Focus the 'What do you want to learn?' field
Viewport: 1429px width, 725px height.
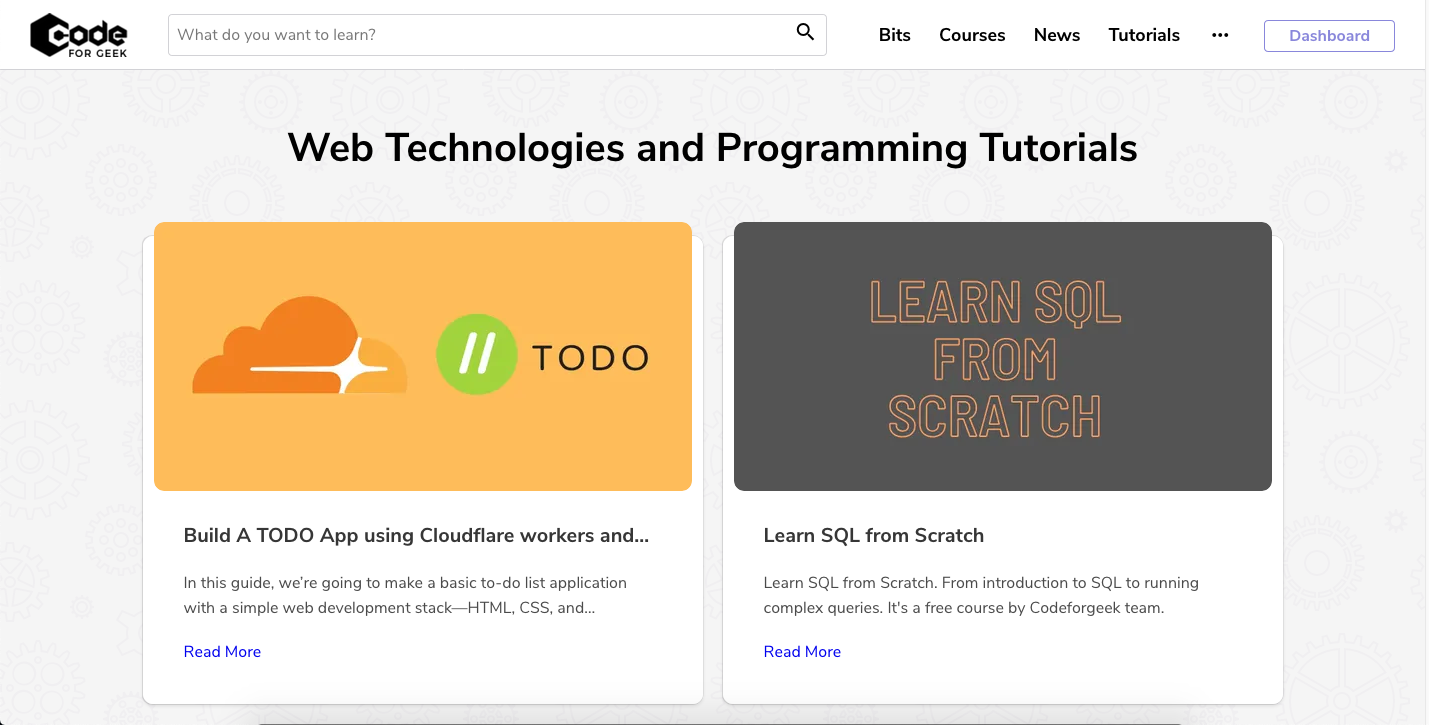click(x=497, y=35)
